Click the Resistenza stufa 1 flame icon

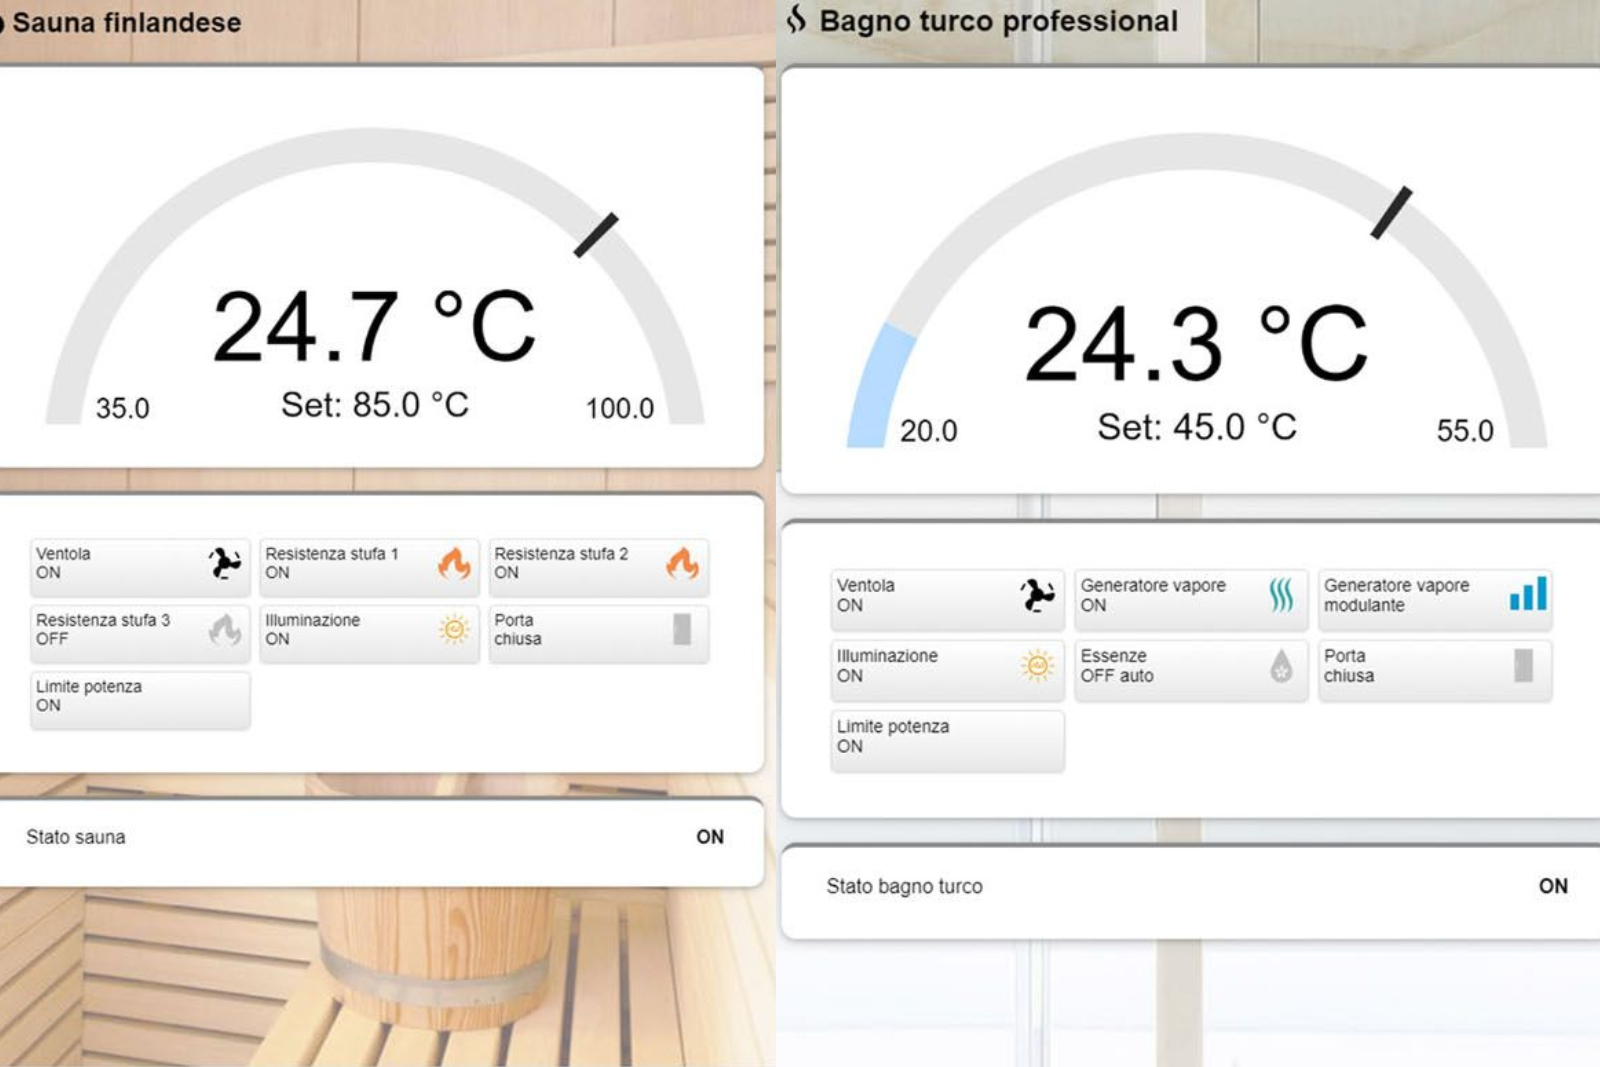(454, 563)
